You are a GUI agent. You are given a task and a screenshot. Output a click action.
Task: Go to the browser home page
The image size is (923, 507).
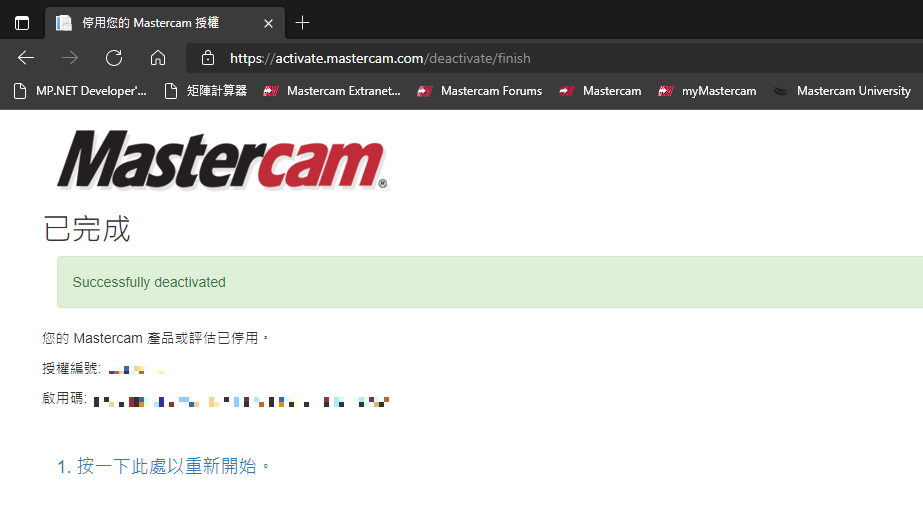pyautogui.click(x=158, y=58)
